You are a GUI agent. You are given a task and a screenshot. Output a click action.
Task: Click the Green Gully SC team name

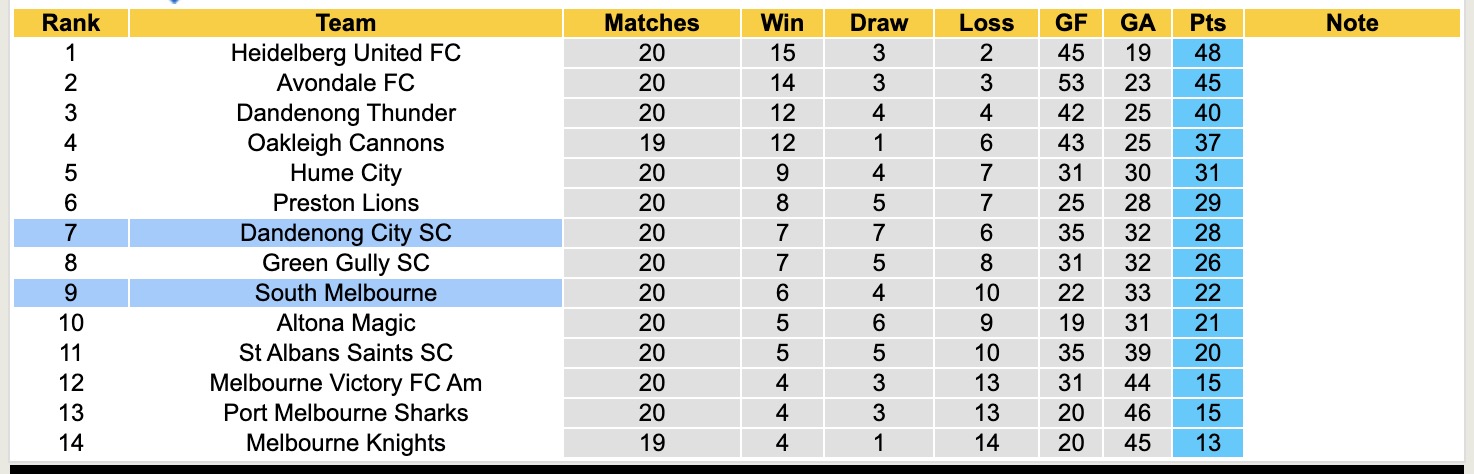coord(345,263)
